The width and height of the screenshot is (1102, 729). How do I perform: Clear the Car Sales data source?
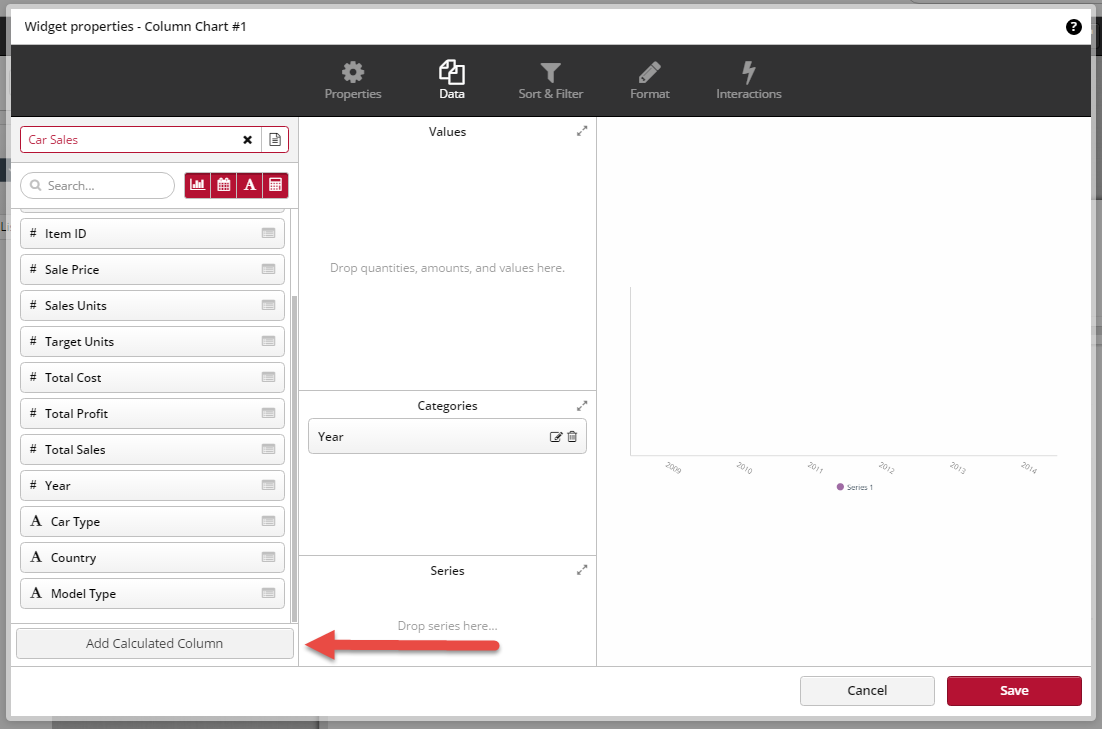point(247,140)
